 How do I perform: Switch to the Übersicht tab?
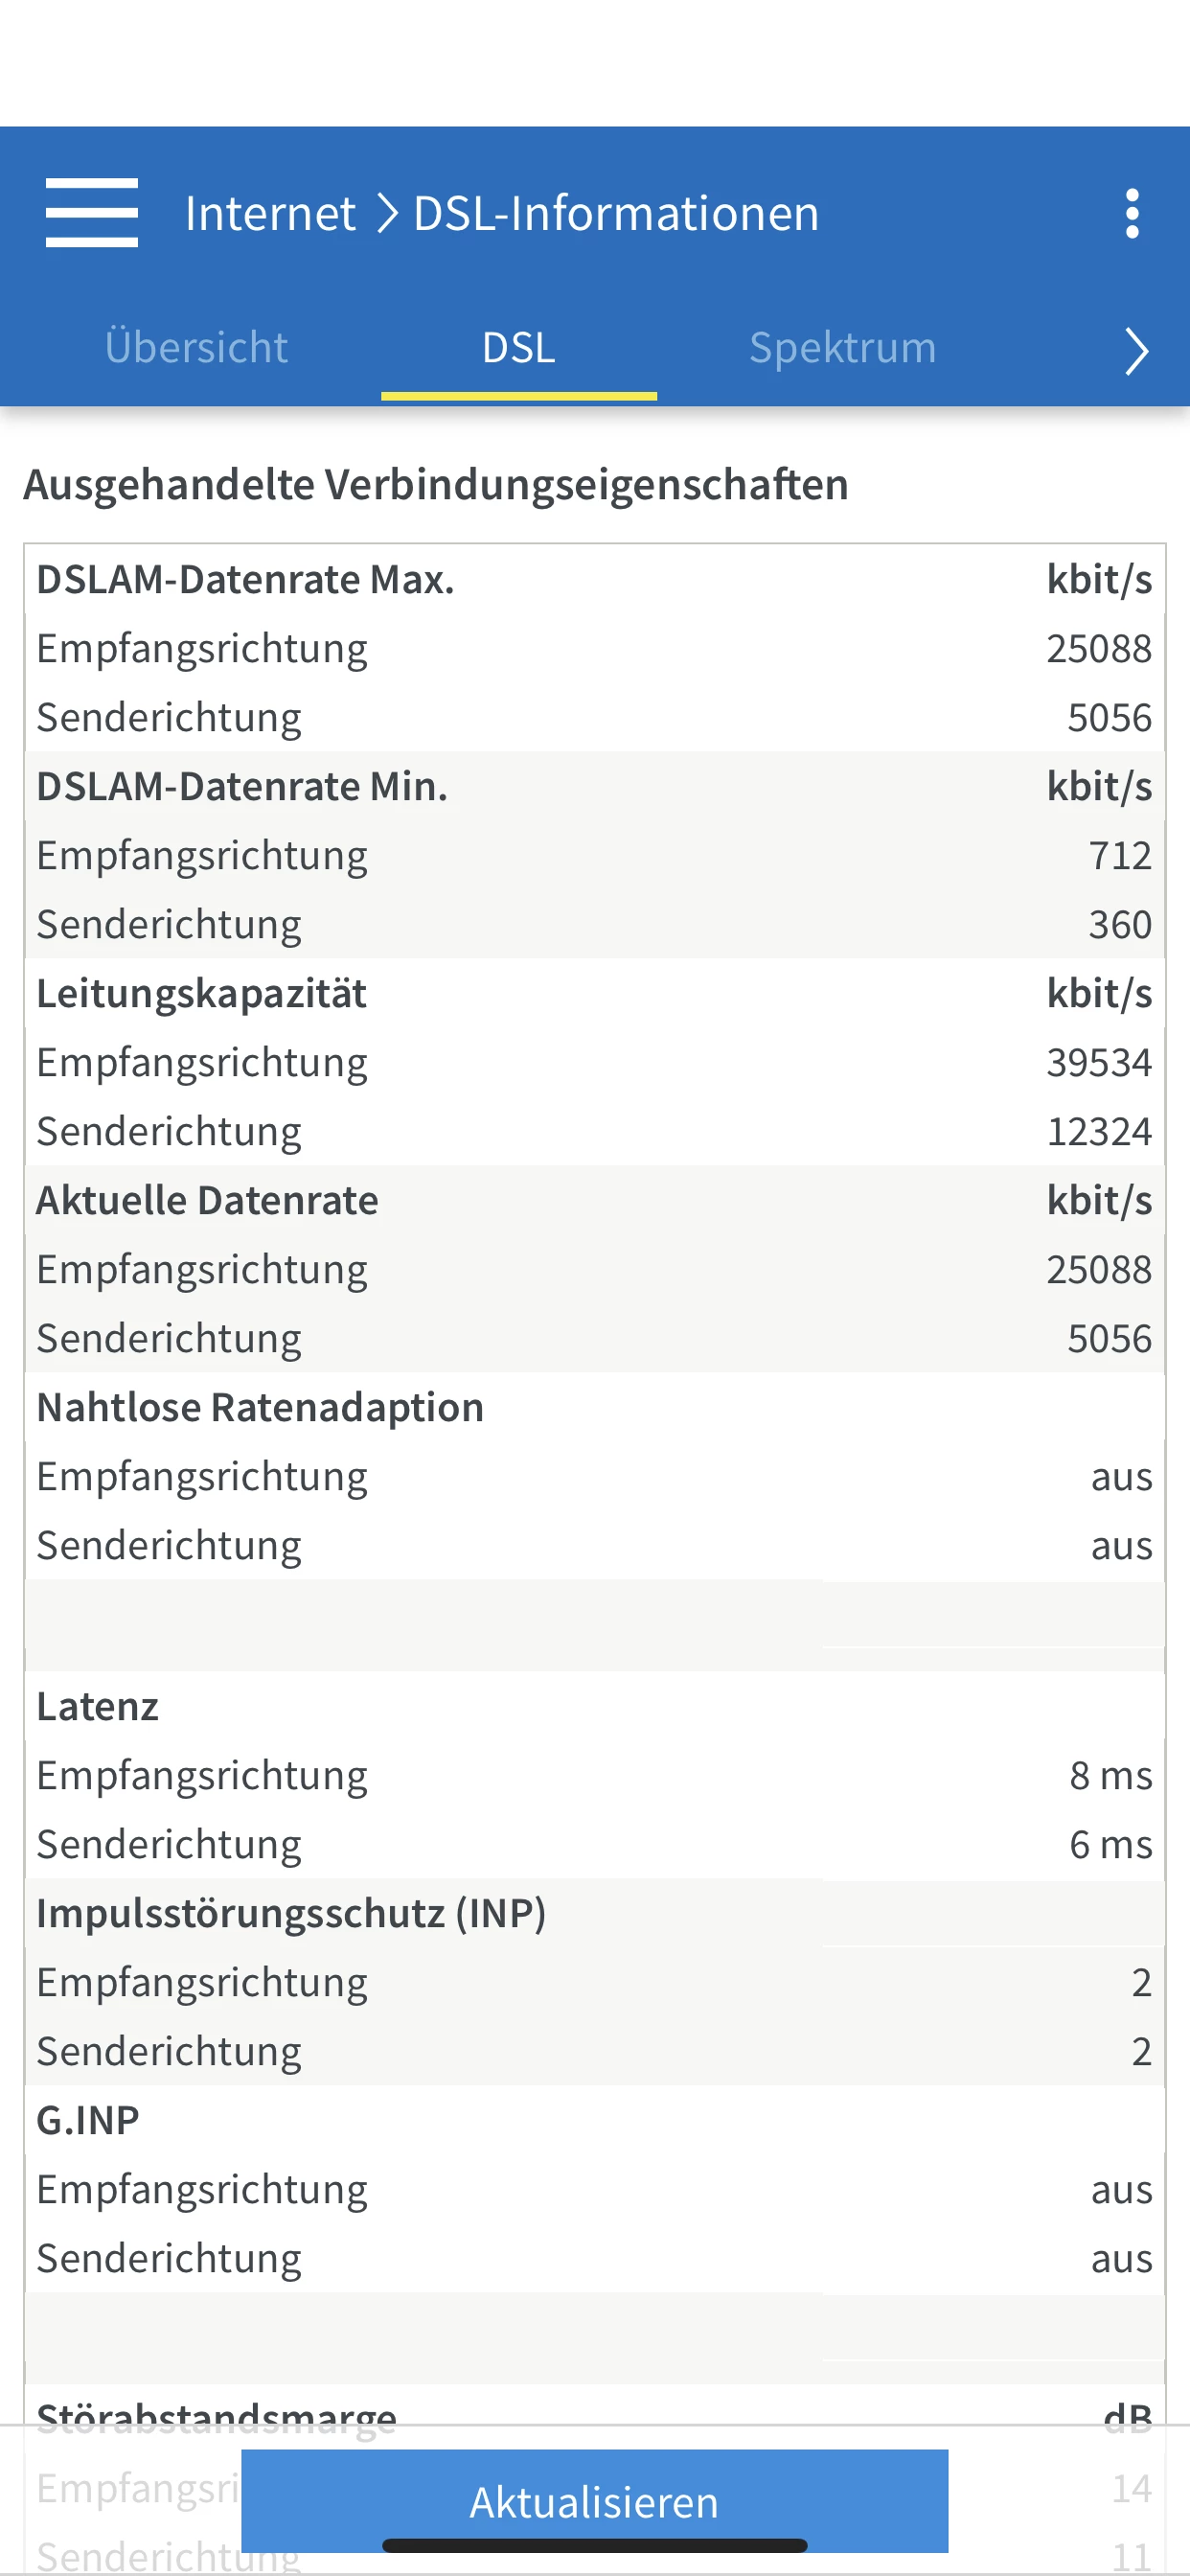coord(196,348)
